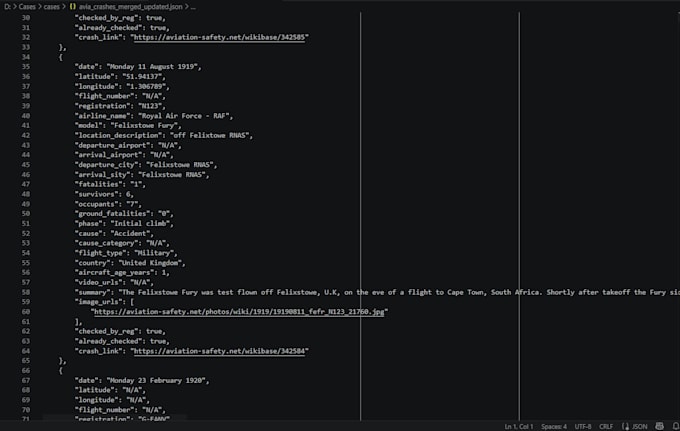
Task: Place the cursor in the "Felixstowe Fury" model value
Action: (x=146, y=125)
